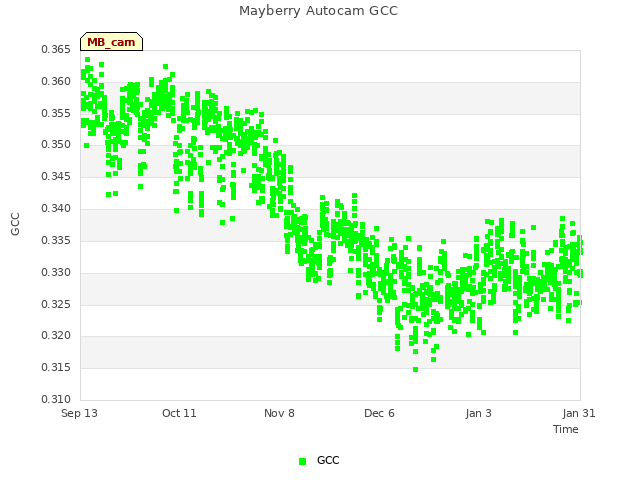
Task: Click the 0.345 y-axis value
Action: coord(56,176)
